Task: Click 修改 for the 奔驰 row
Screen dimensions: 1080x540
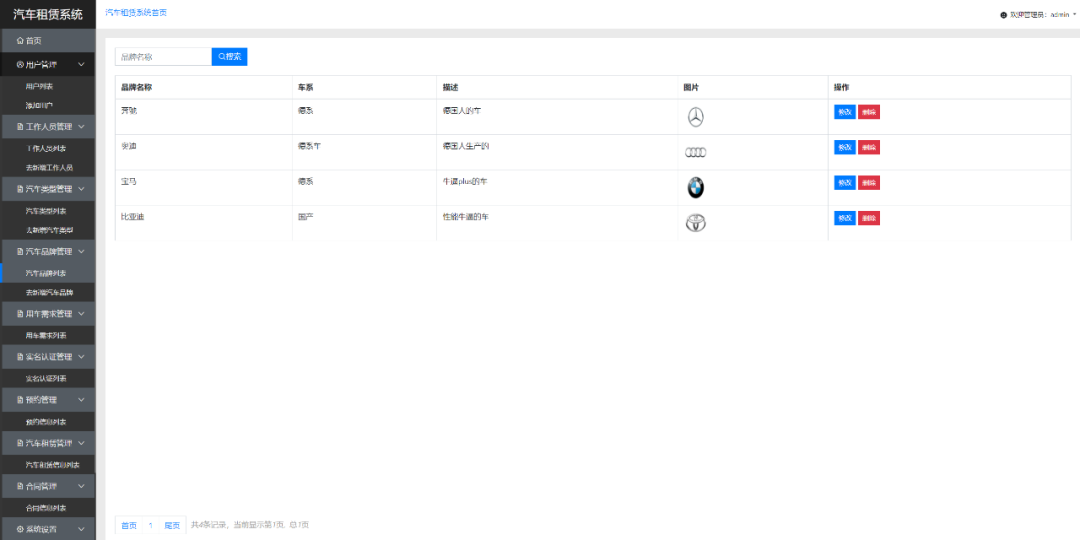Action: 845,112
